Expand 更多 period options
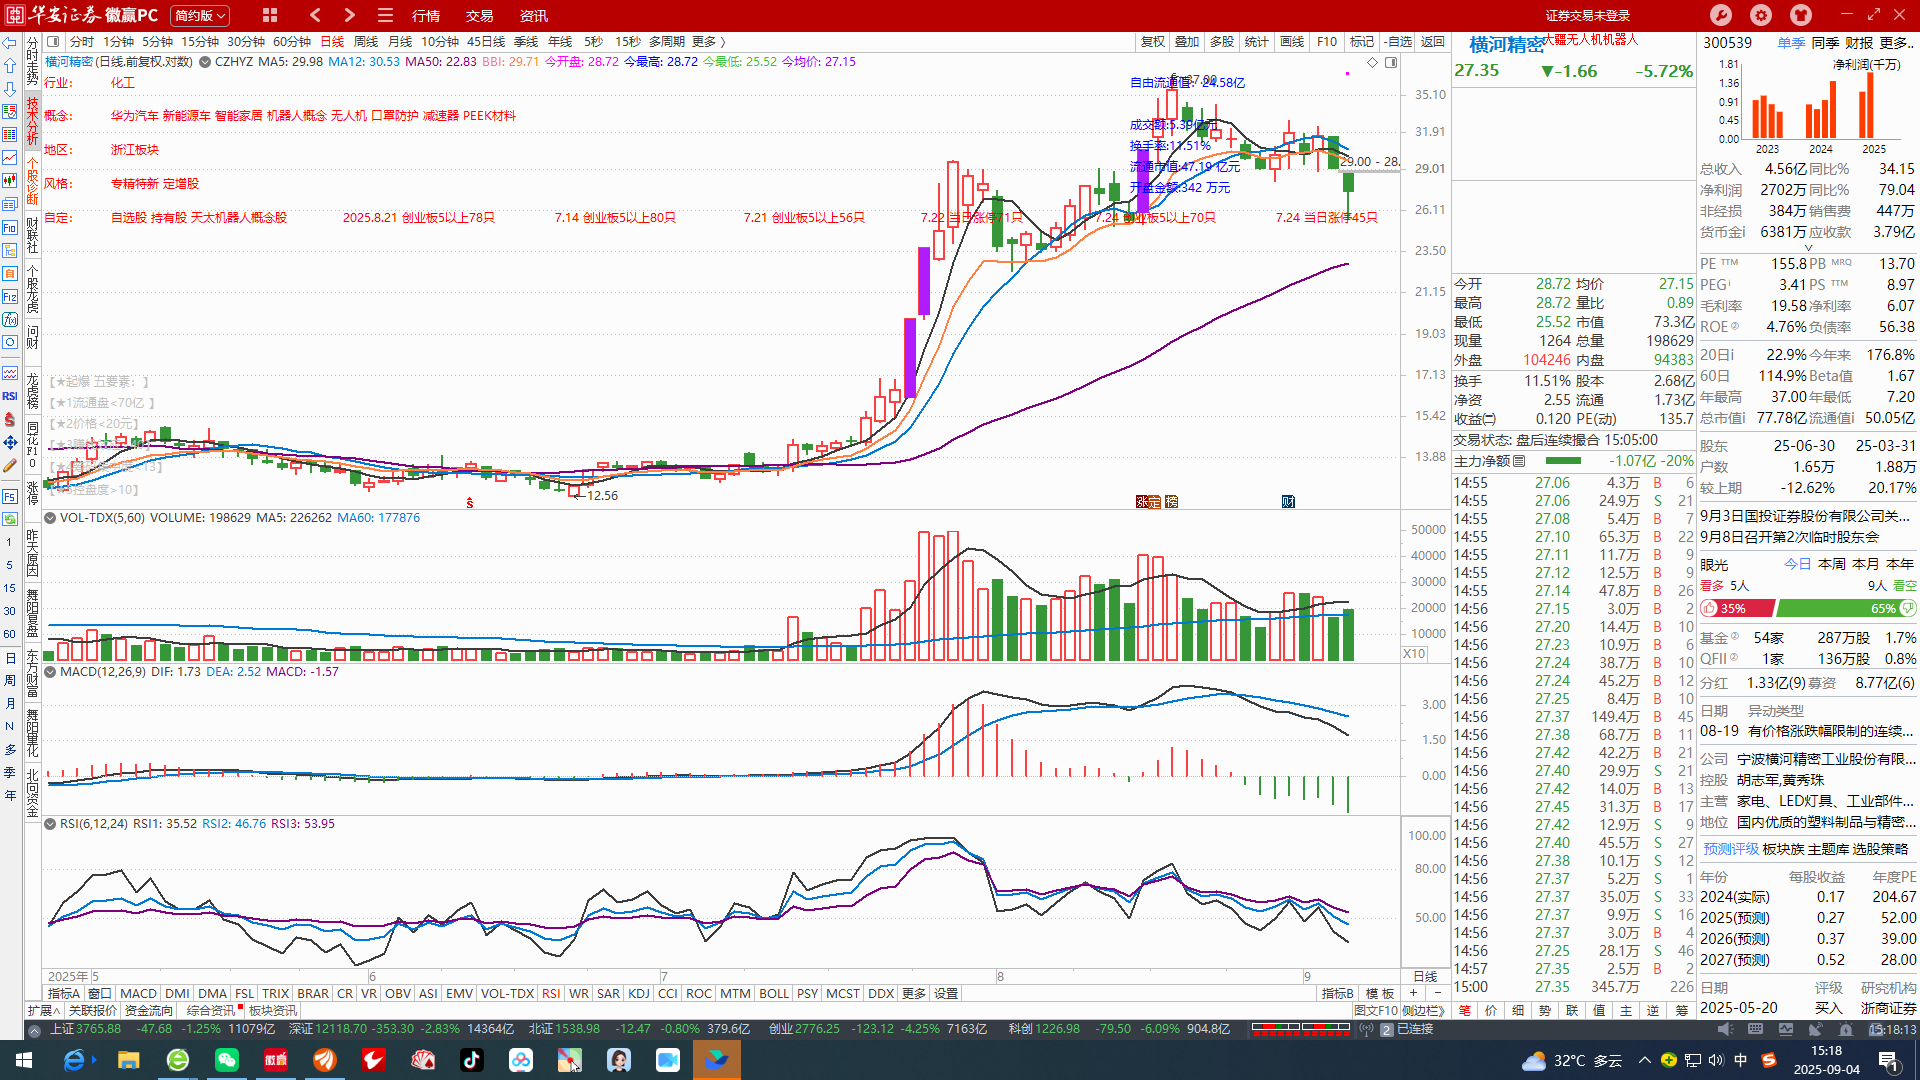Image resolution: width=1920 pixels, height=1080 pixels. [708, 42]
